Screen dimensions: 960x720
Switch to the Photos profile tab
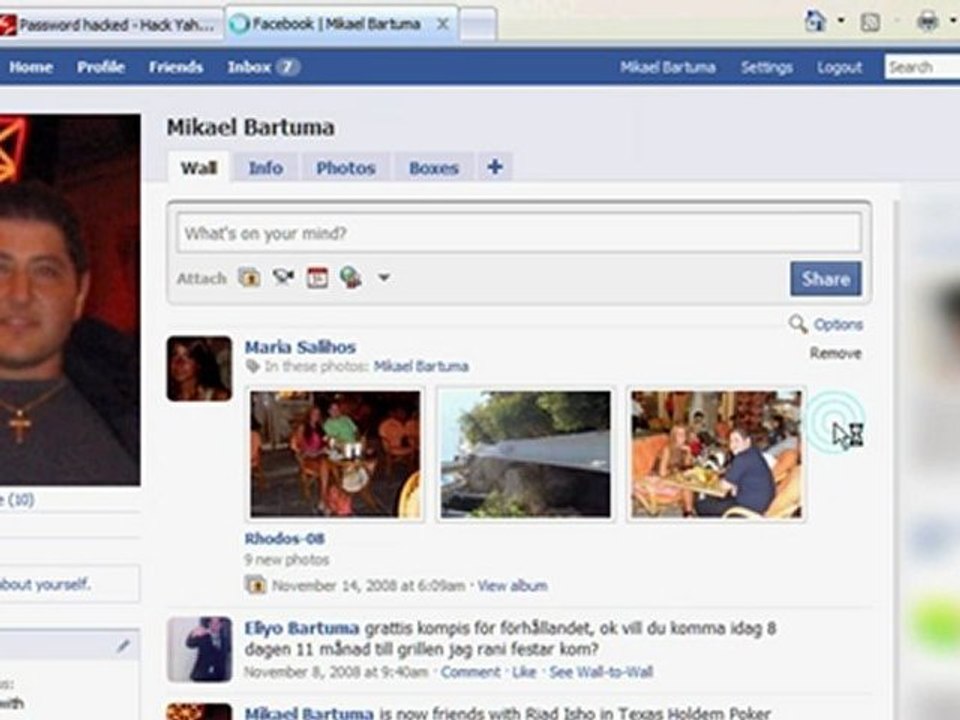[346, 168]
